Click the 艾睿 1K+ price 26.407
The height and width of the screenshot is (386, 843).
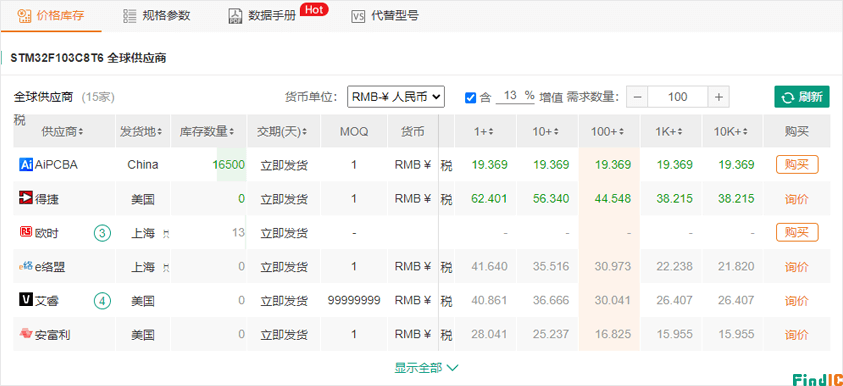[674, 300]
